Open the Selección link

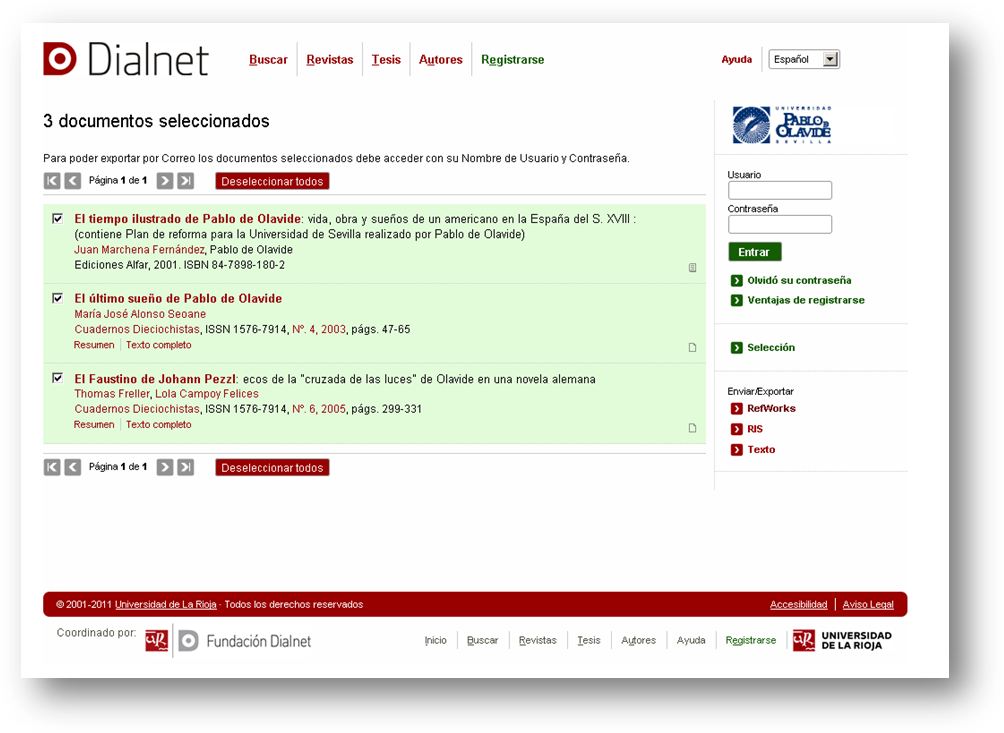tap(771, 348)
